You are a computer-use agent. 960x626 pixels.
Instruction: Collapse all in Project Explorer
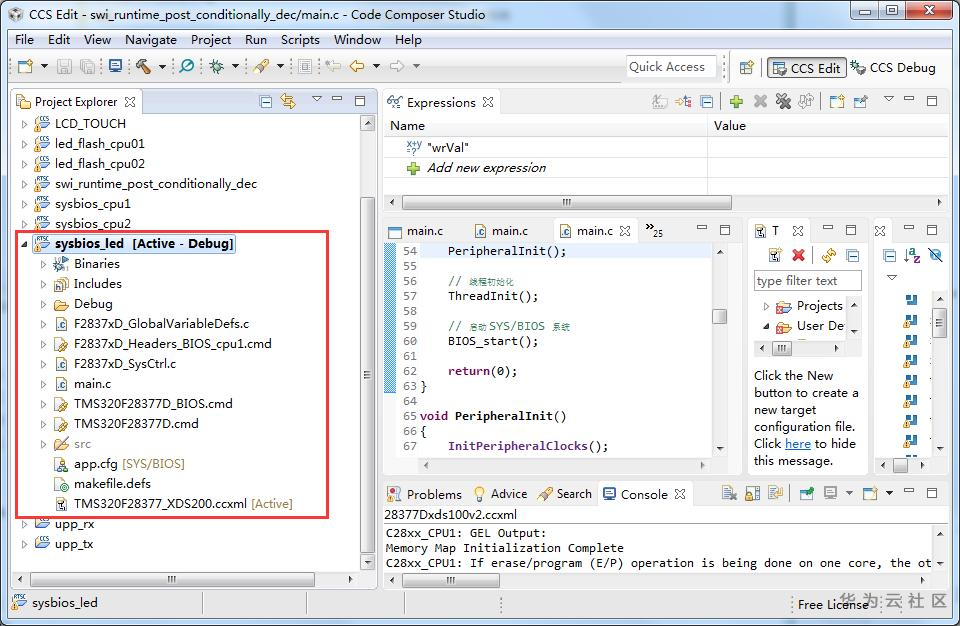(266, 102)
